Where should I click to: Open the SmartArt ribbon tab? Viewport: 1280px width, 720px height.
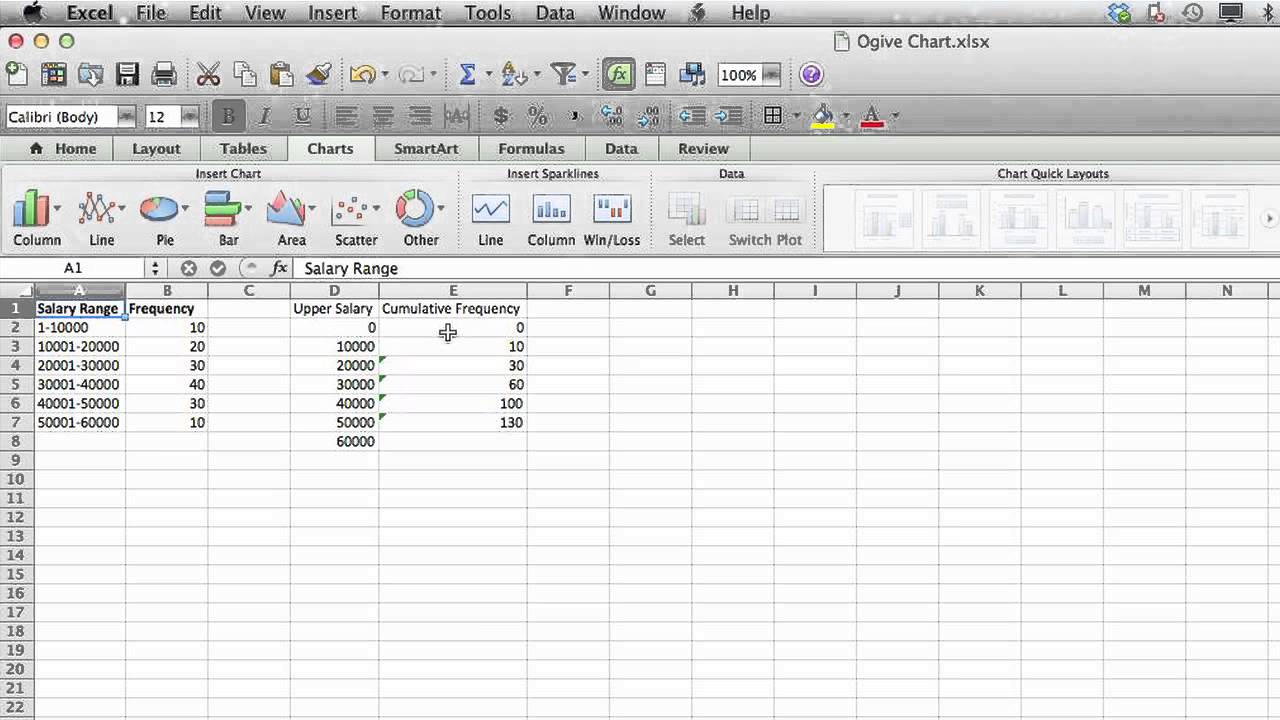[426, 148]
